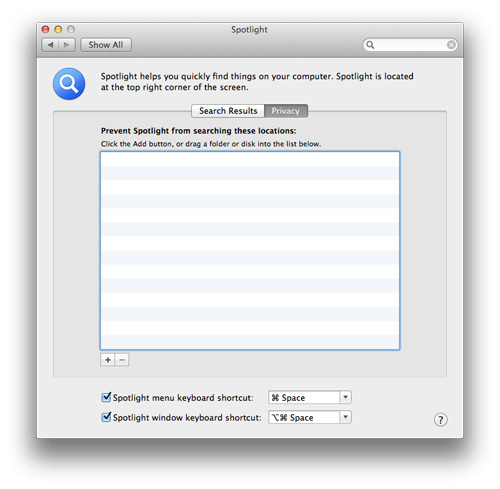Click the blue Spotlight magnifier icon
The height and width of the screenshot is (489, 500).
[x=69, y=84]
